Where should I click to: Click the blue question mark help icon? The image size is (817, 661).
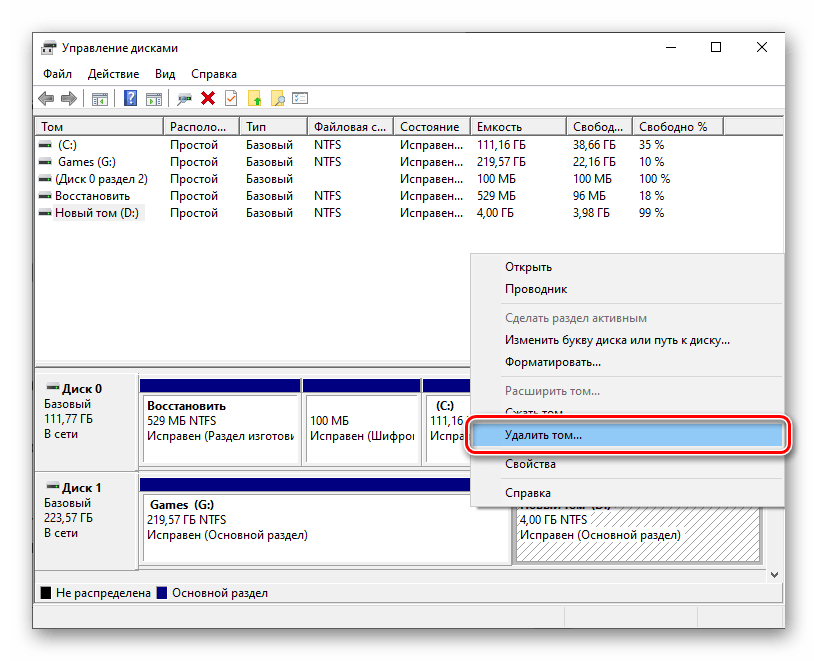131,98
